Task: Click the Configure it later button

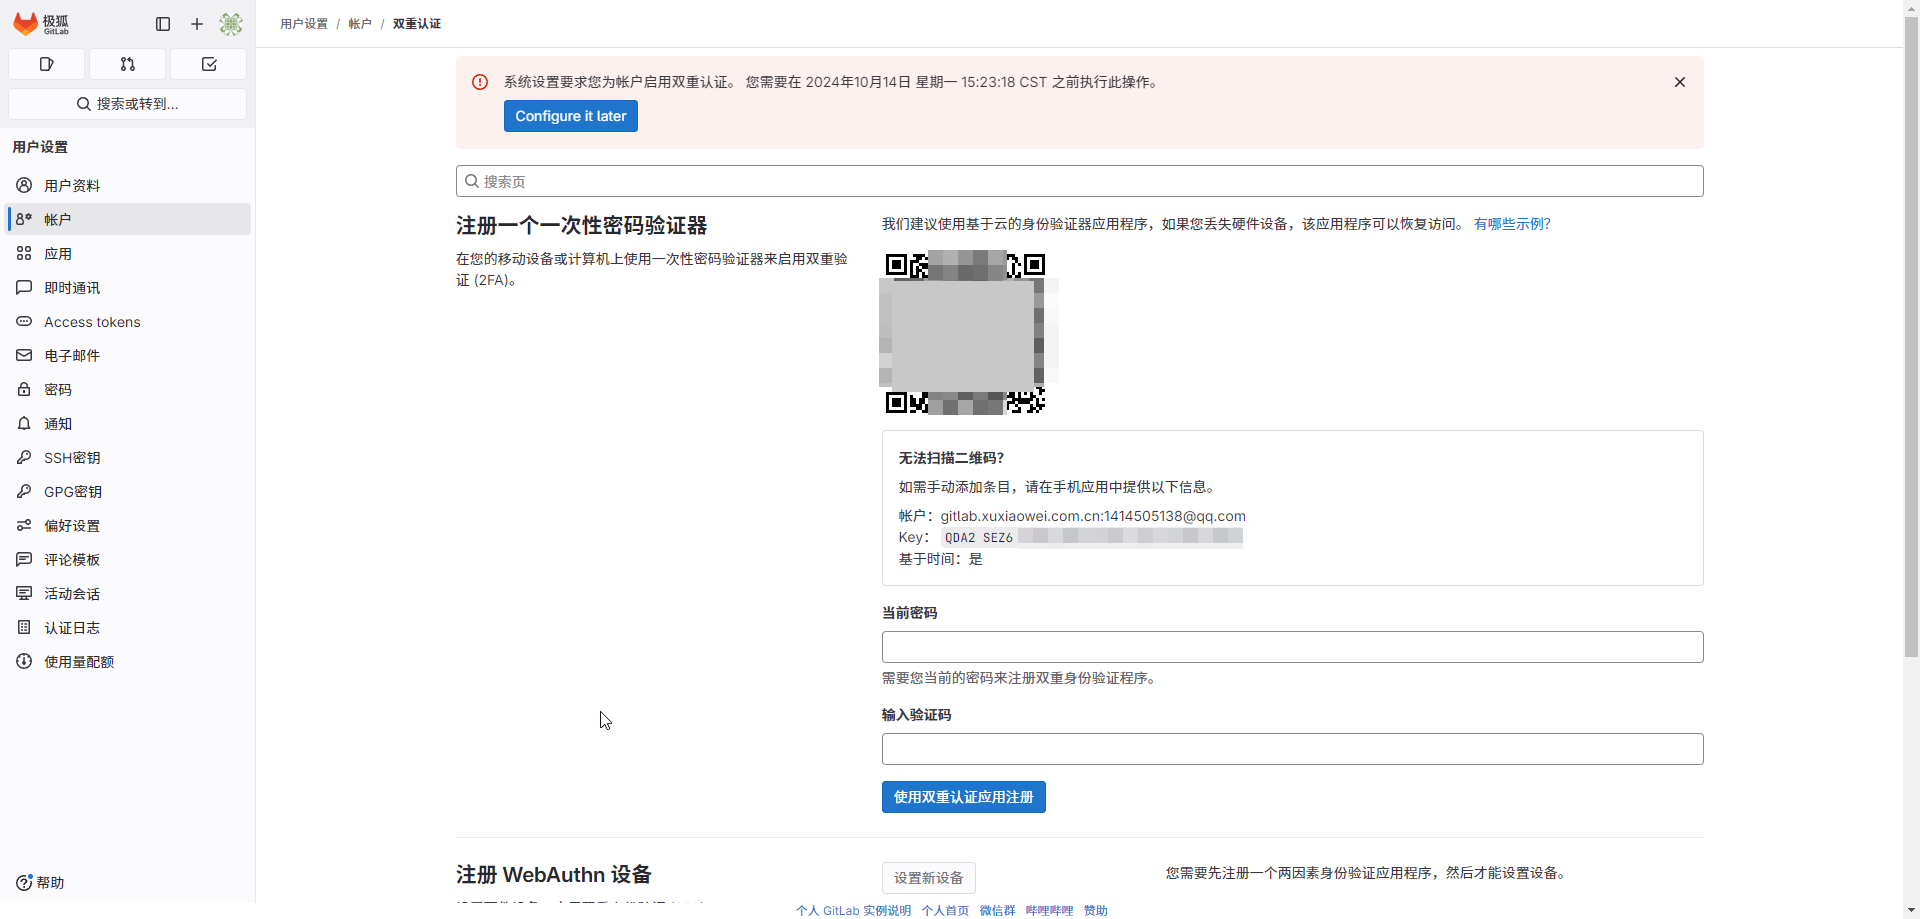Action: tap(570, 116)
